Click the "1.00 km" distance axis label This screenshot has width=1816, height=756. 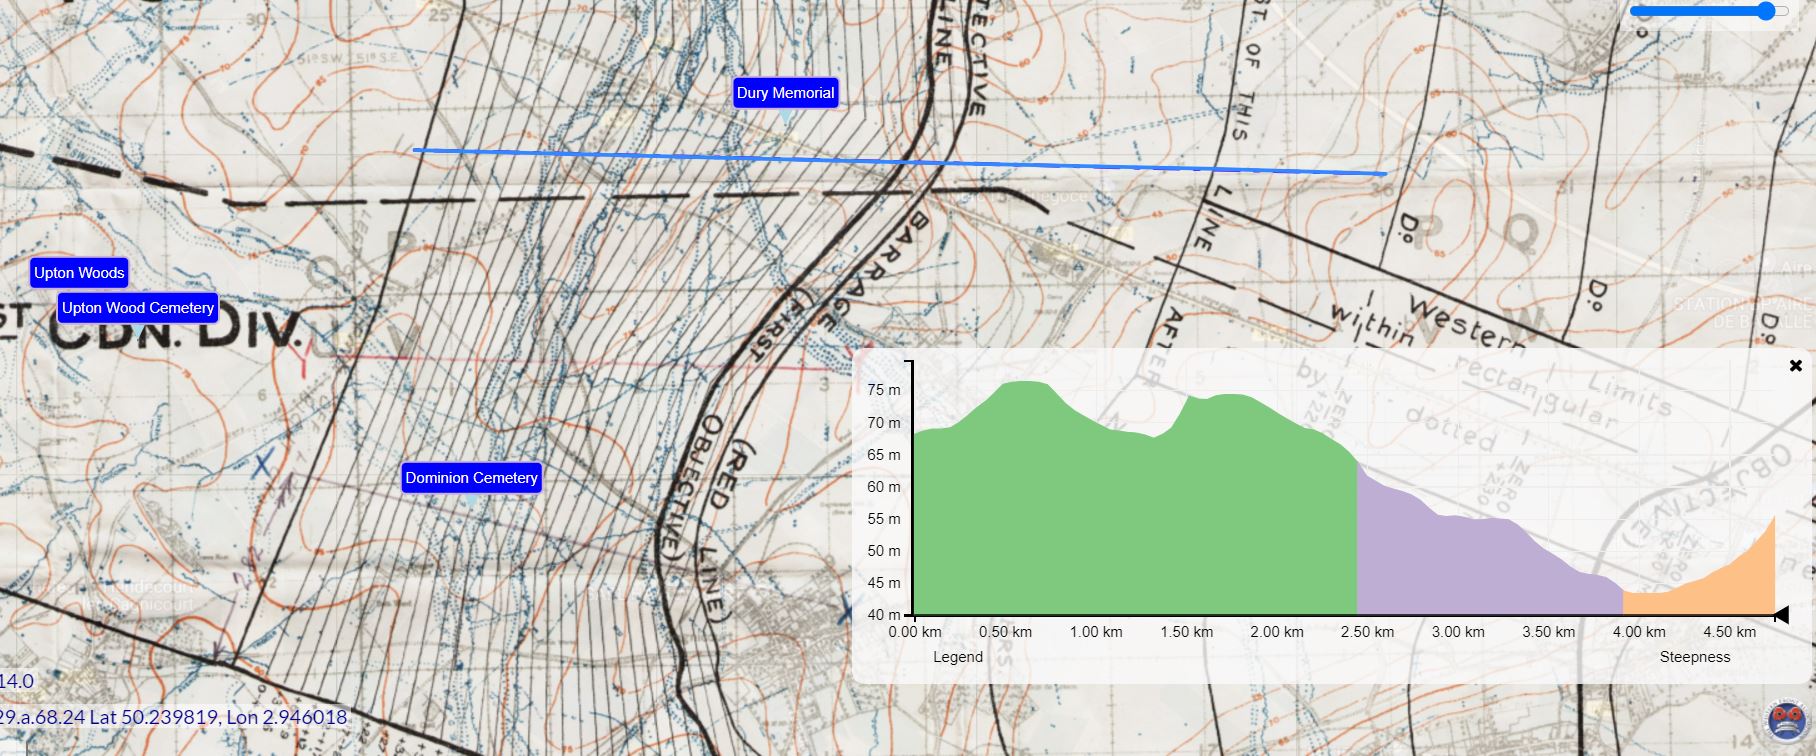tap(1096, 632)
